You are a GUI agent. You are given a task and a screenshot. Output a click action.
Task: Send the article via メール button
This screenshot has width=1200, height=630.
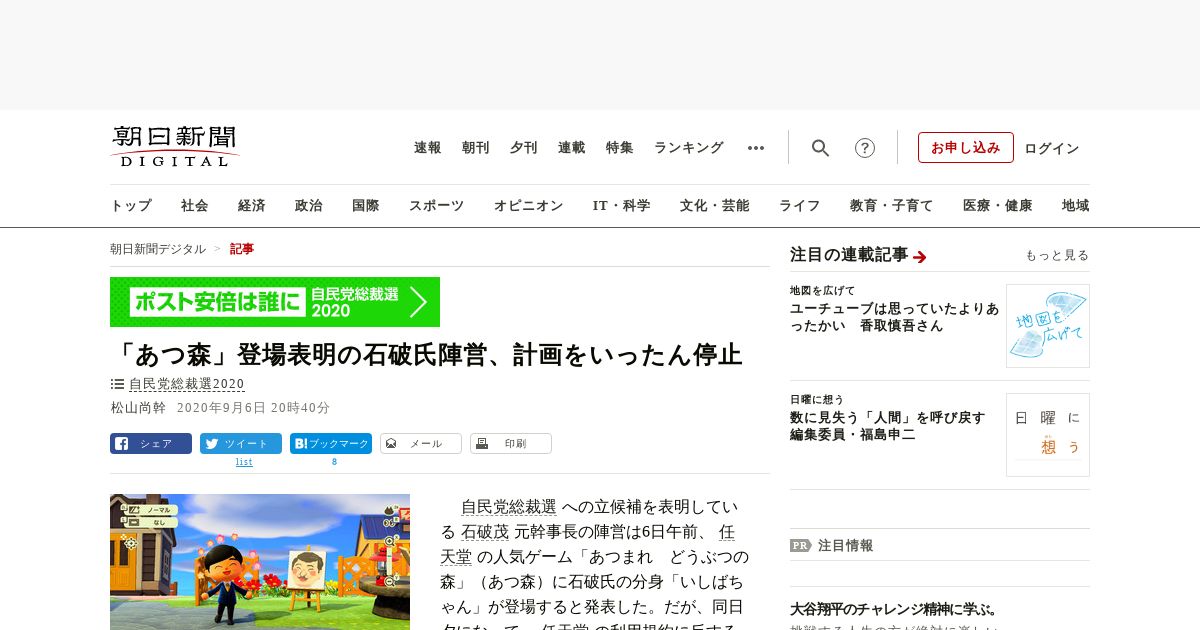tap(421, 443)
